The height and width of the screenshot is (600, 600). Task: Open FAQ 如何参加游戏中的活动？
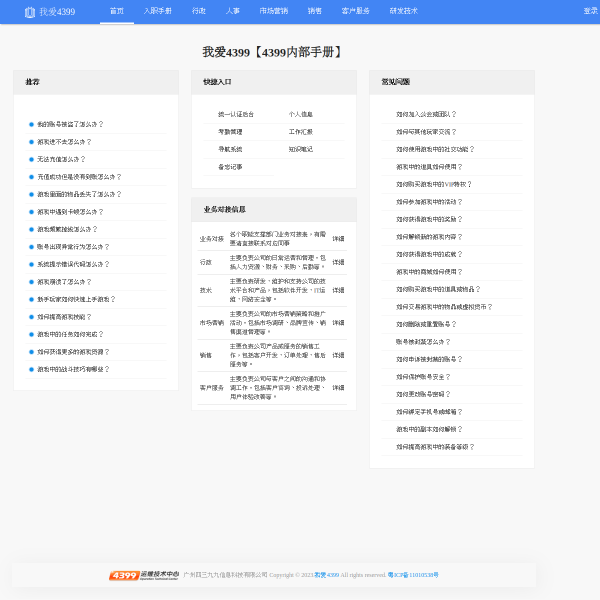429,202
